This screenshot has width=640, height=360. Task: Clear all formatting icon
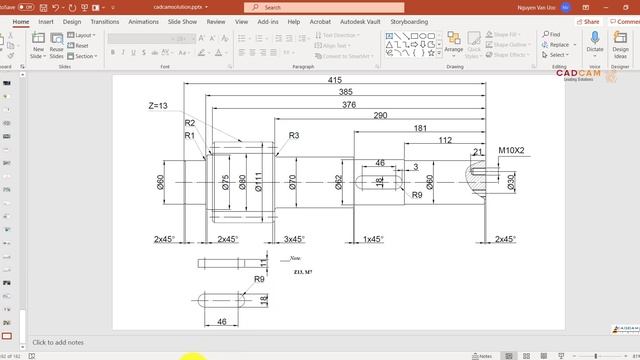[224, 38]
